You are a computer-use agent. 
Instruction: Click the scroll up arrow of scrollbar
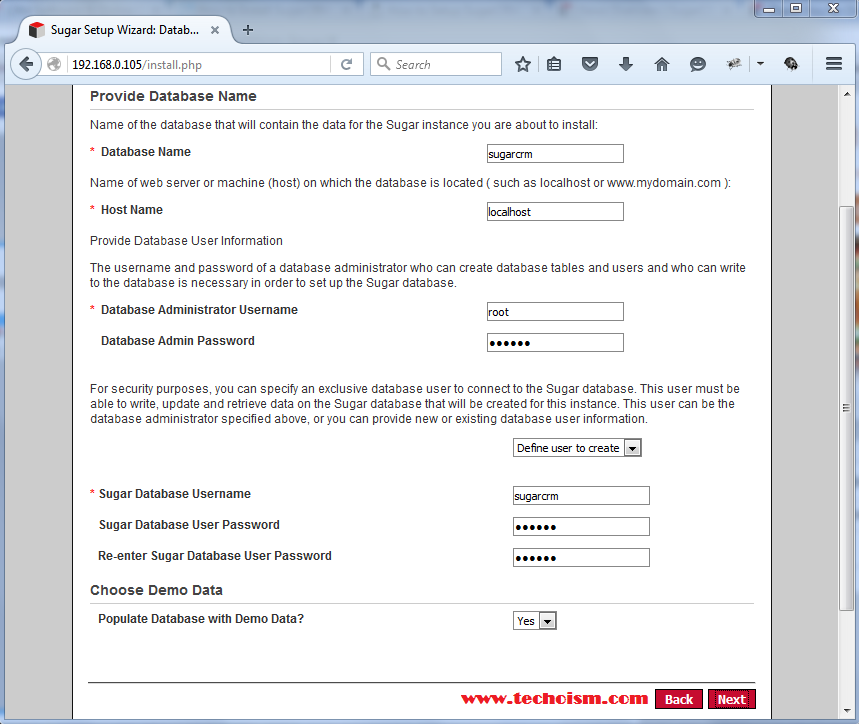click(x=847, y=94)
